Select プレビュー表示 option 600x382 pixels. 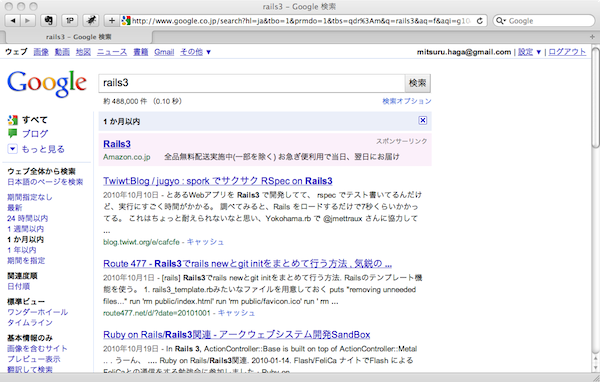pyautogui.click(x=34, y=359)
